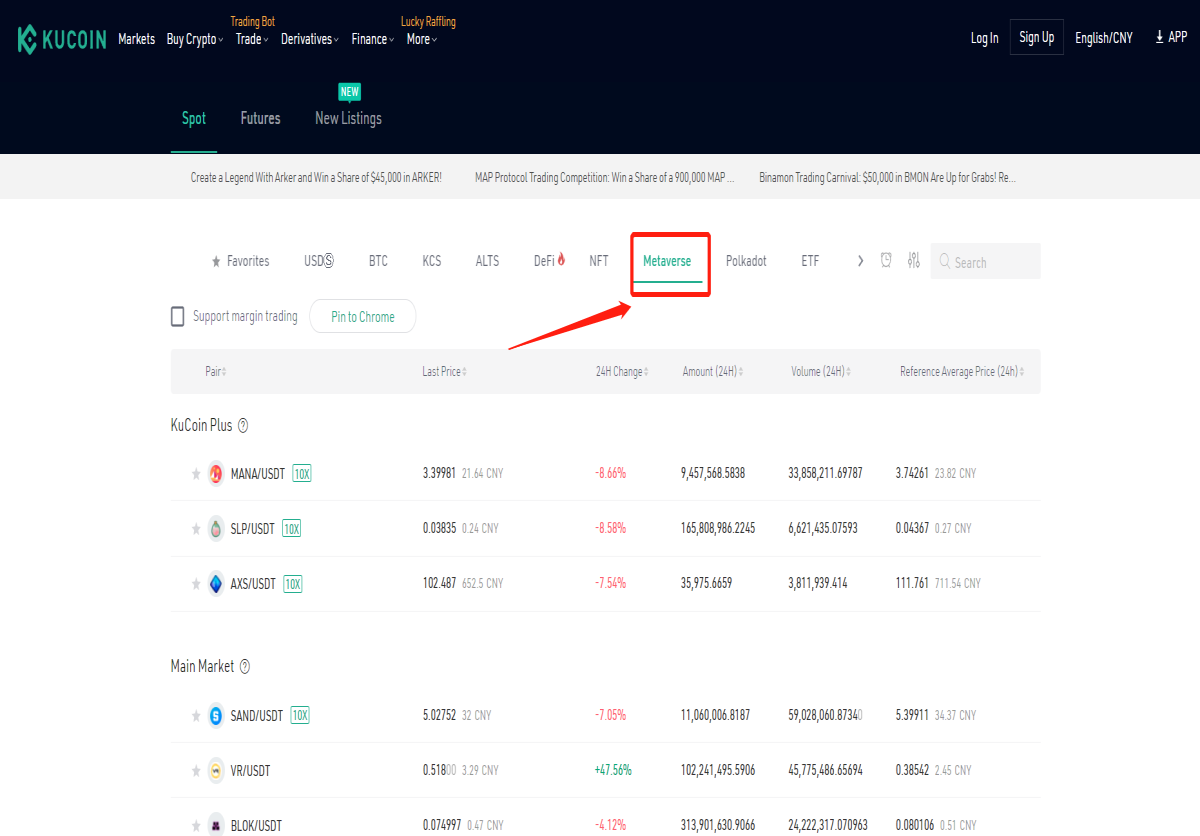The image size is (1200, 836).
Task: Favorite the SLP/USDT pair star
Action: (196, 529)
